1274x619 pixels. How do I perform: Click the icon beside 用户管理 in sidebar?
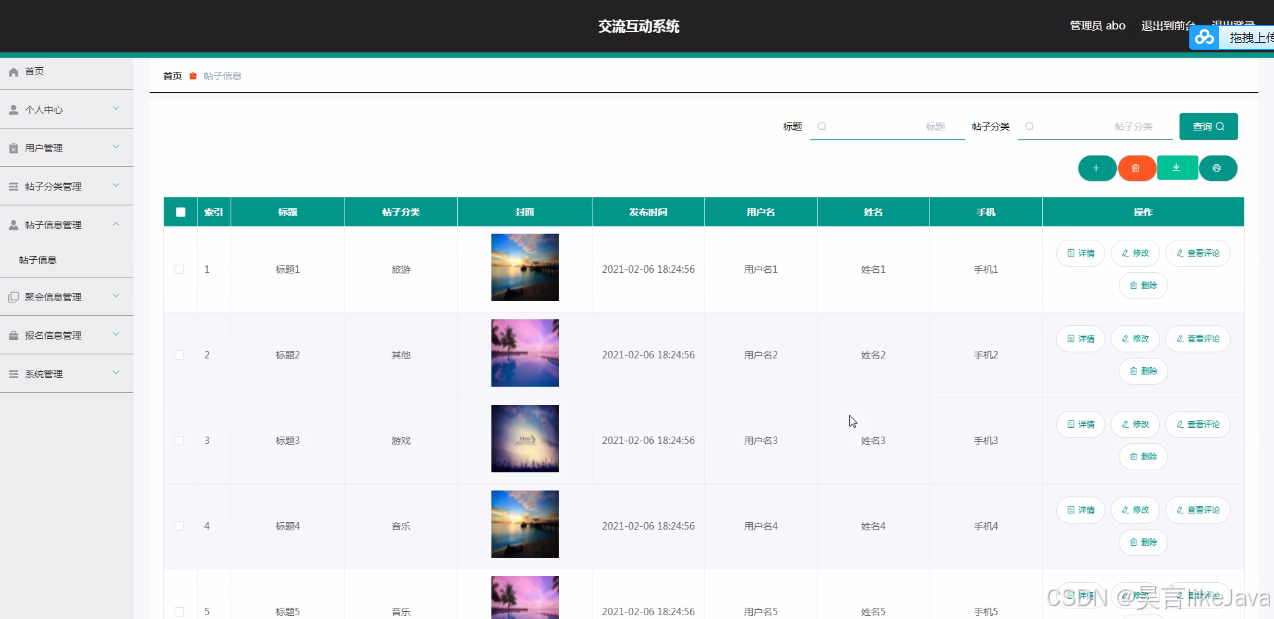click(x=14, y=148)
